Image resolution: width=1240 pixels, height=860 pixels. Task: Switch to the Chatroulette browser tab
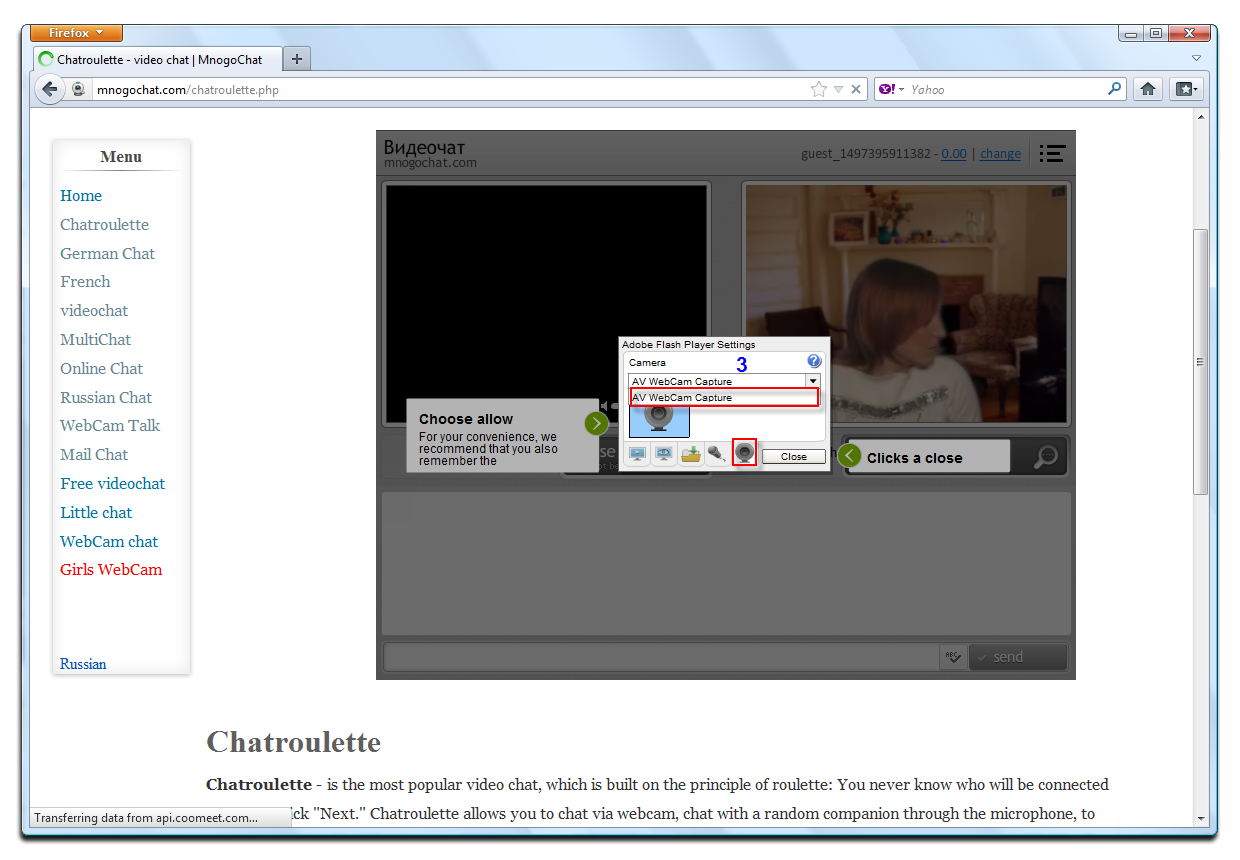[x=158, y=59]
